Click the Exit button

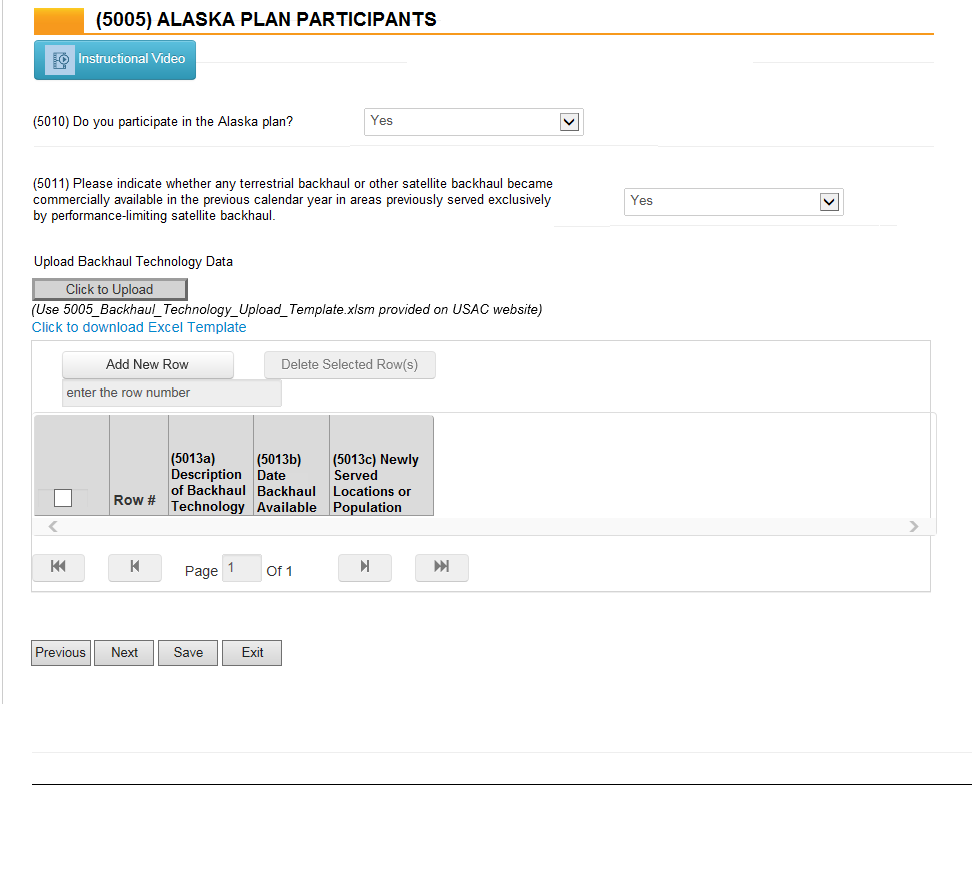point(252,653)
